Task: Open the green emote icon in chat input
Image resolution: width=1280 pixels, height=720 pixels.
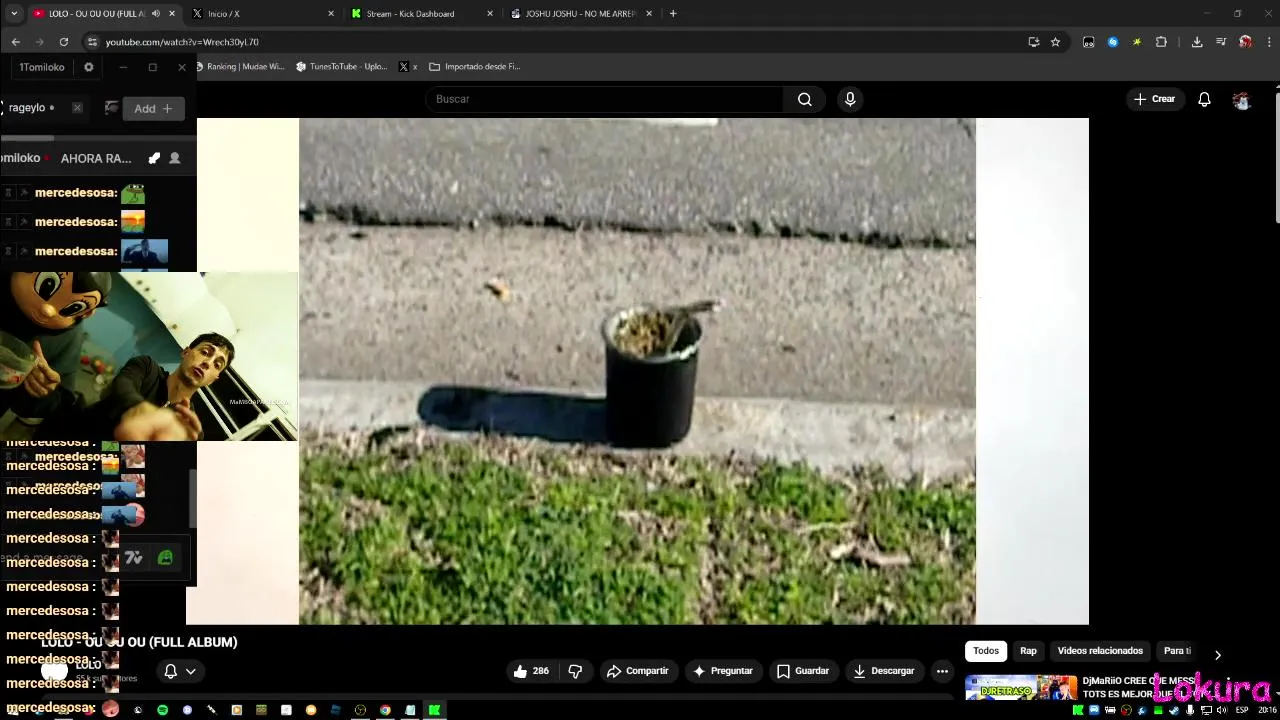Action: [165, 558]
